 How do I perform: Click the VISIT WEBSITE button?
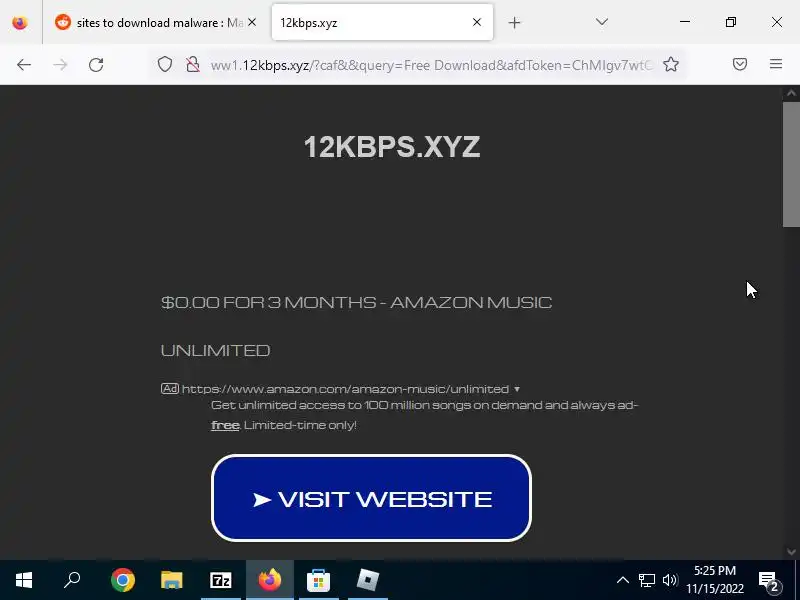tap(371, 498)
